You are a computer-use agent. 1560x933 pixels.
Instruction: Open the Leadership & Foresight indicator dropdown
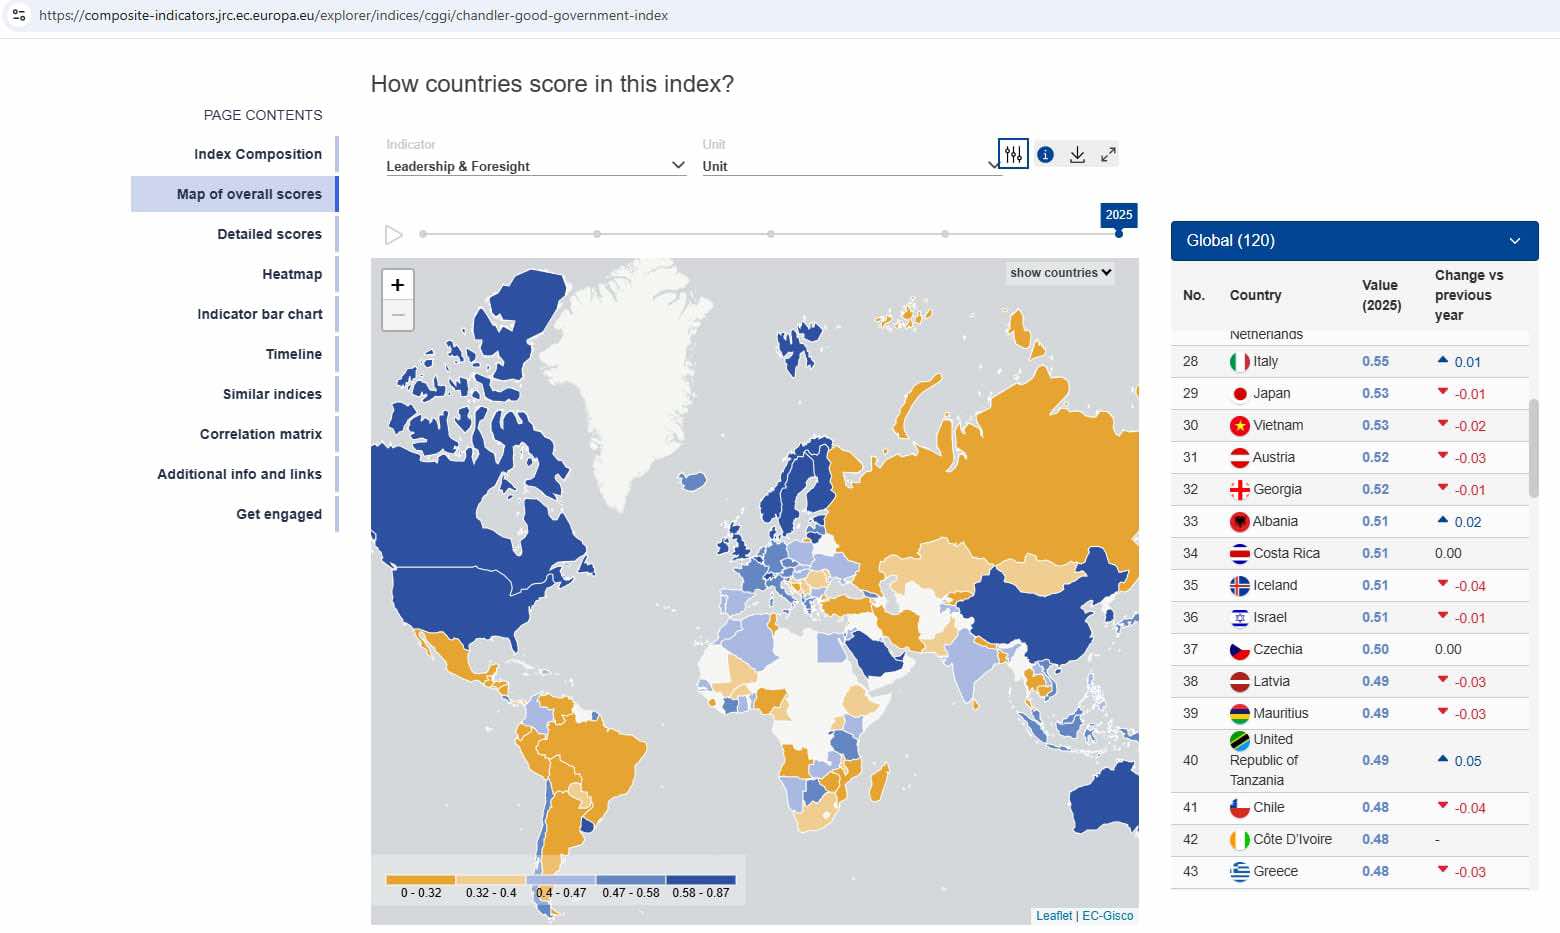(x=535, y=166)
